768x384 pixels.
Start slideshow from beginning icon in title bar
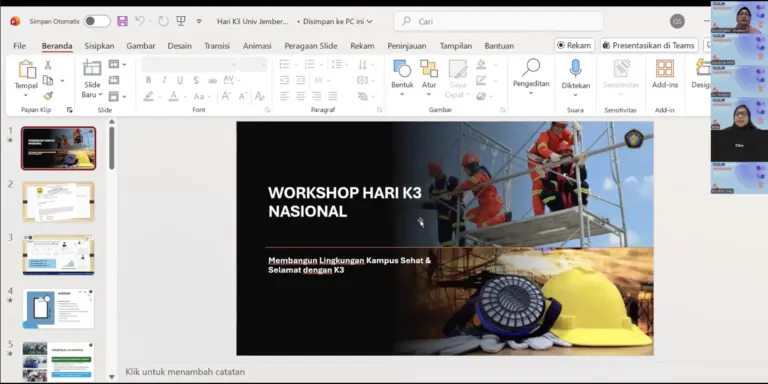[181, 21]
